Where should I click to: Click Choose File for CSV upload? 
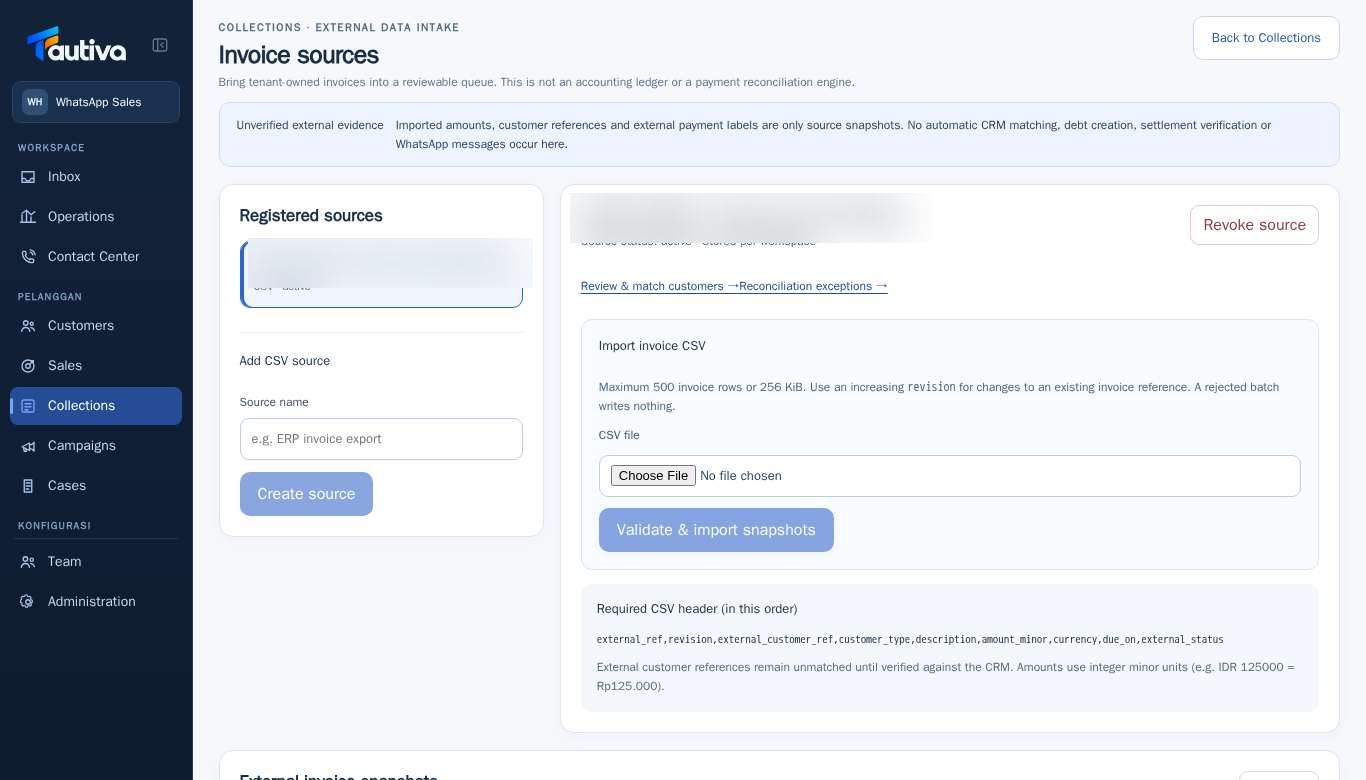click(653, 476)
